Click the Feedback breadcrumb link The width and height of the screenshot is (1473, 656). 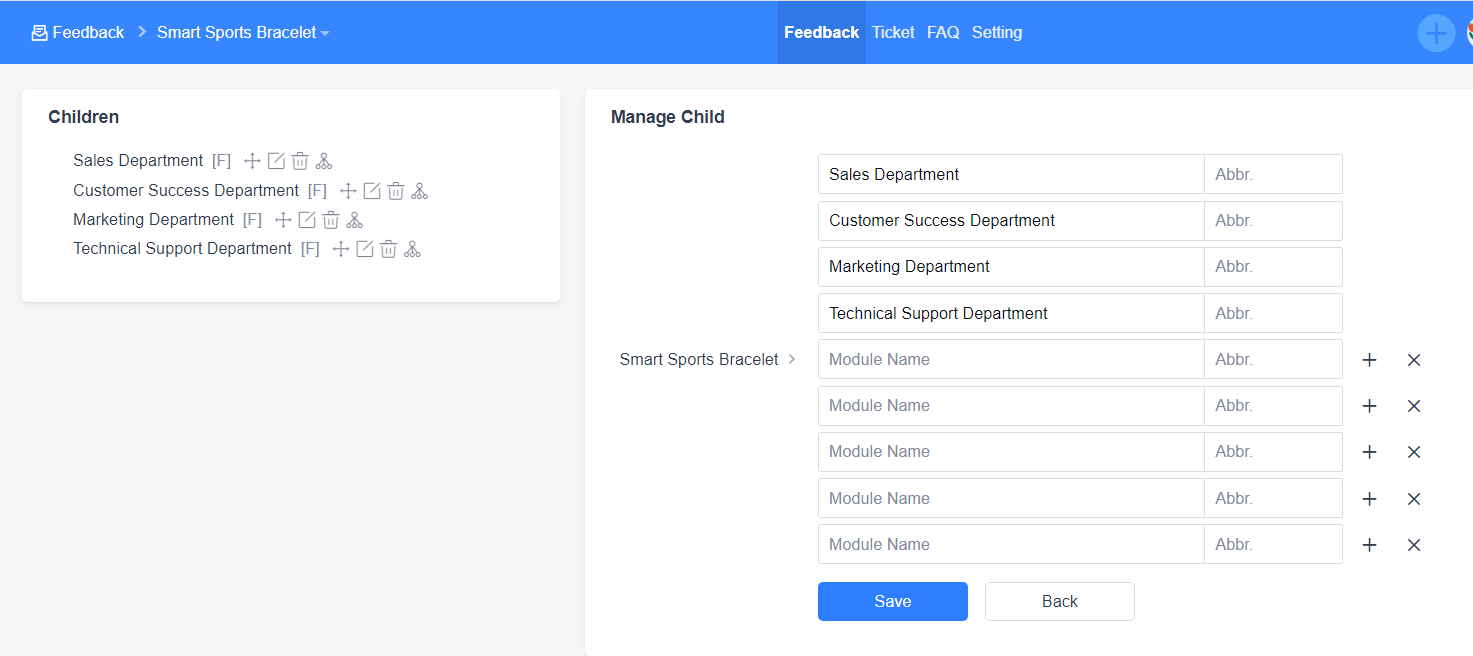point(78,33)
